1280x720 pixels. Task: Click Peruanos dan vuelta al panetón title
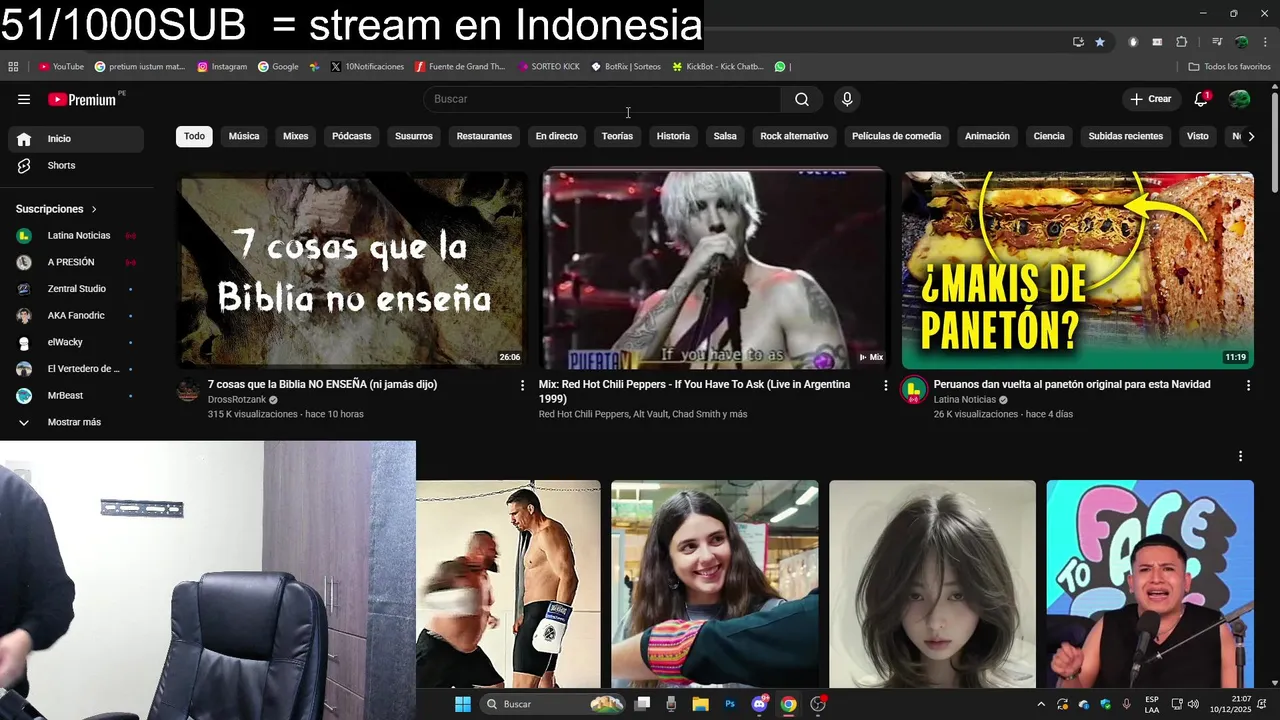1072,384
